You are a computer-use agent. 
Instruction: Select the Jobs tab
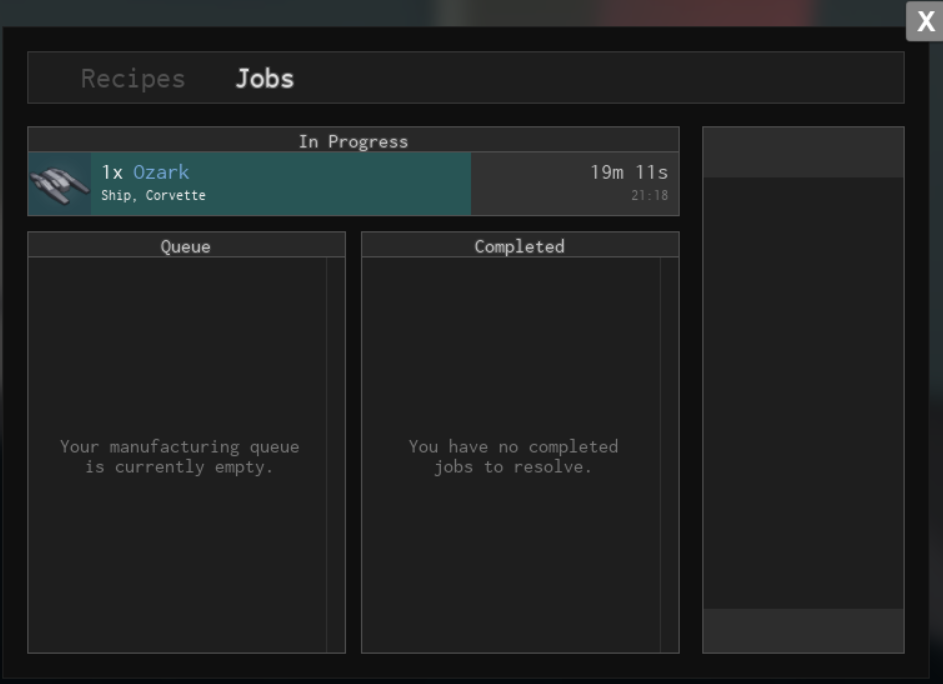264,79
